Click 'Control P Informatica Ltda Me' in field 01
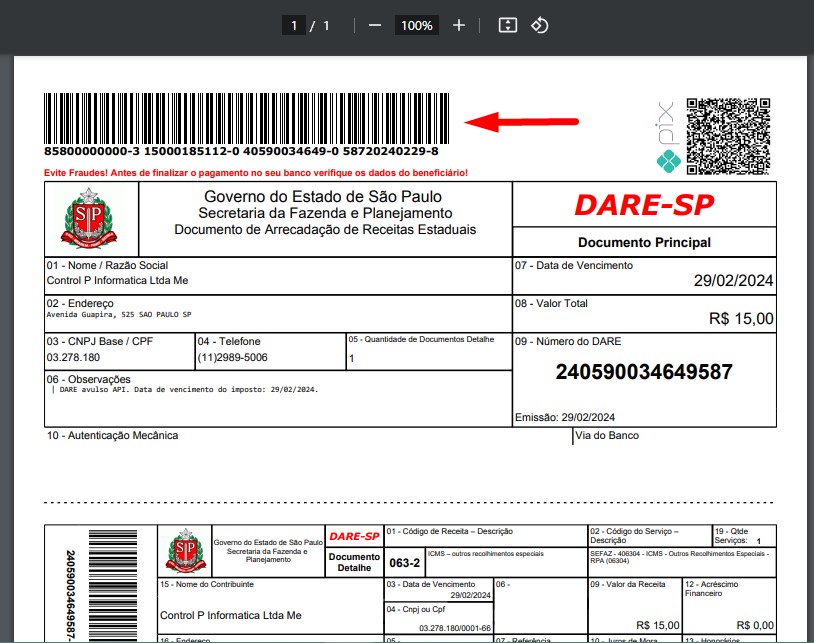The width and height of the screenshot is (814, 643). (117, 280)
